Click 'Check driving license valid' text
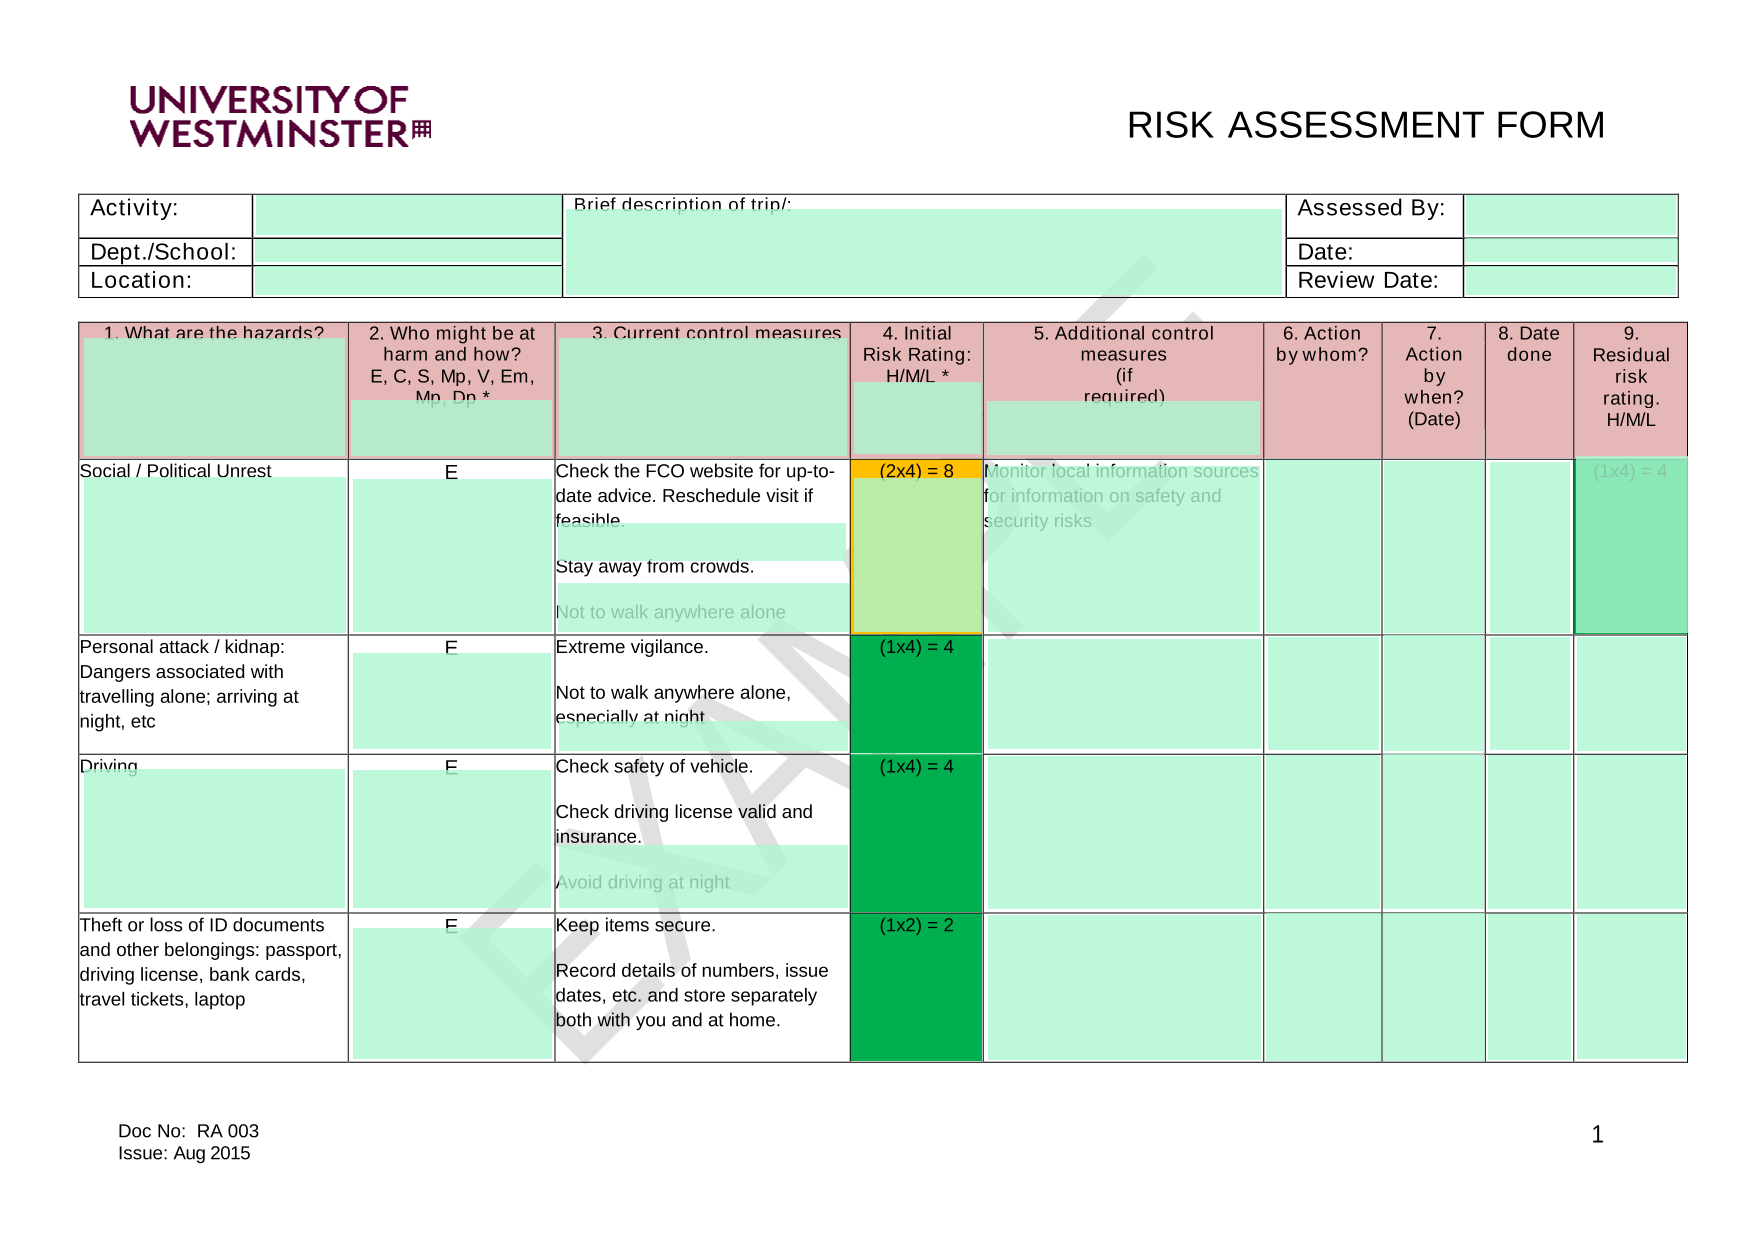Viewport: 1754px width, 1241px height. (684, 824)
